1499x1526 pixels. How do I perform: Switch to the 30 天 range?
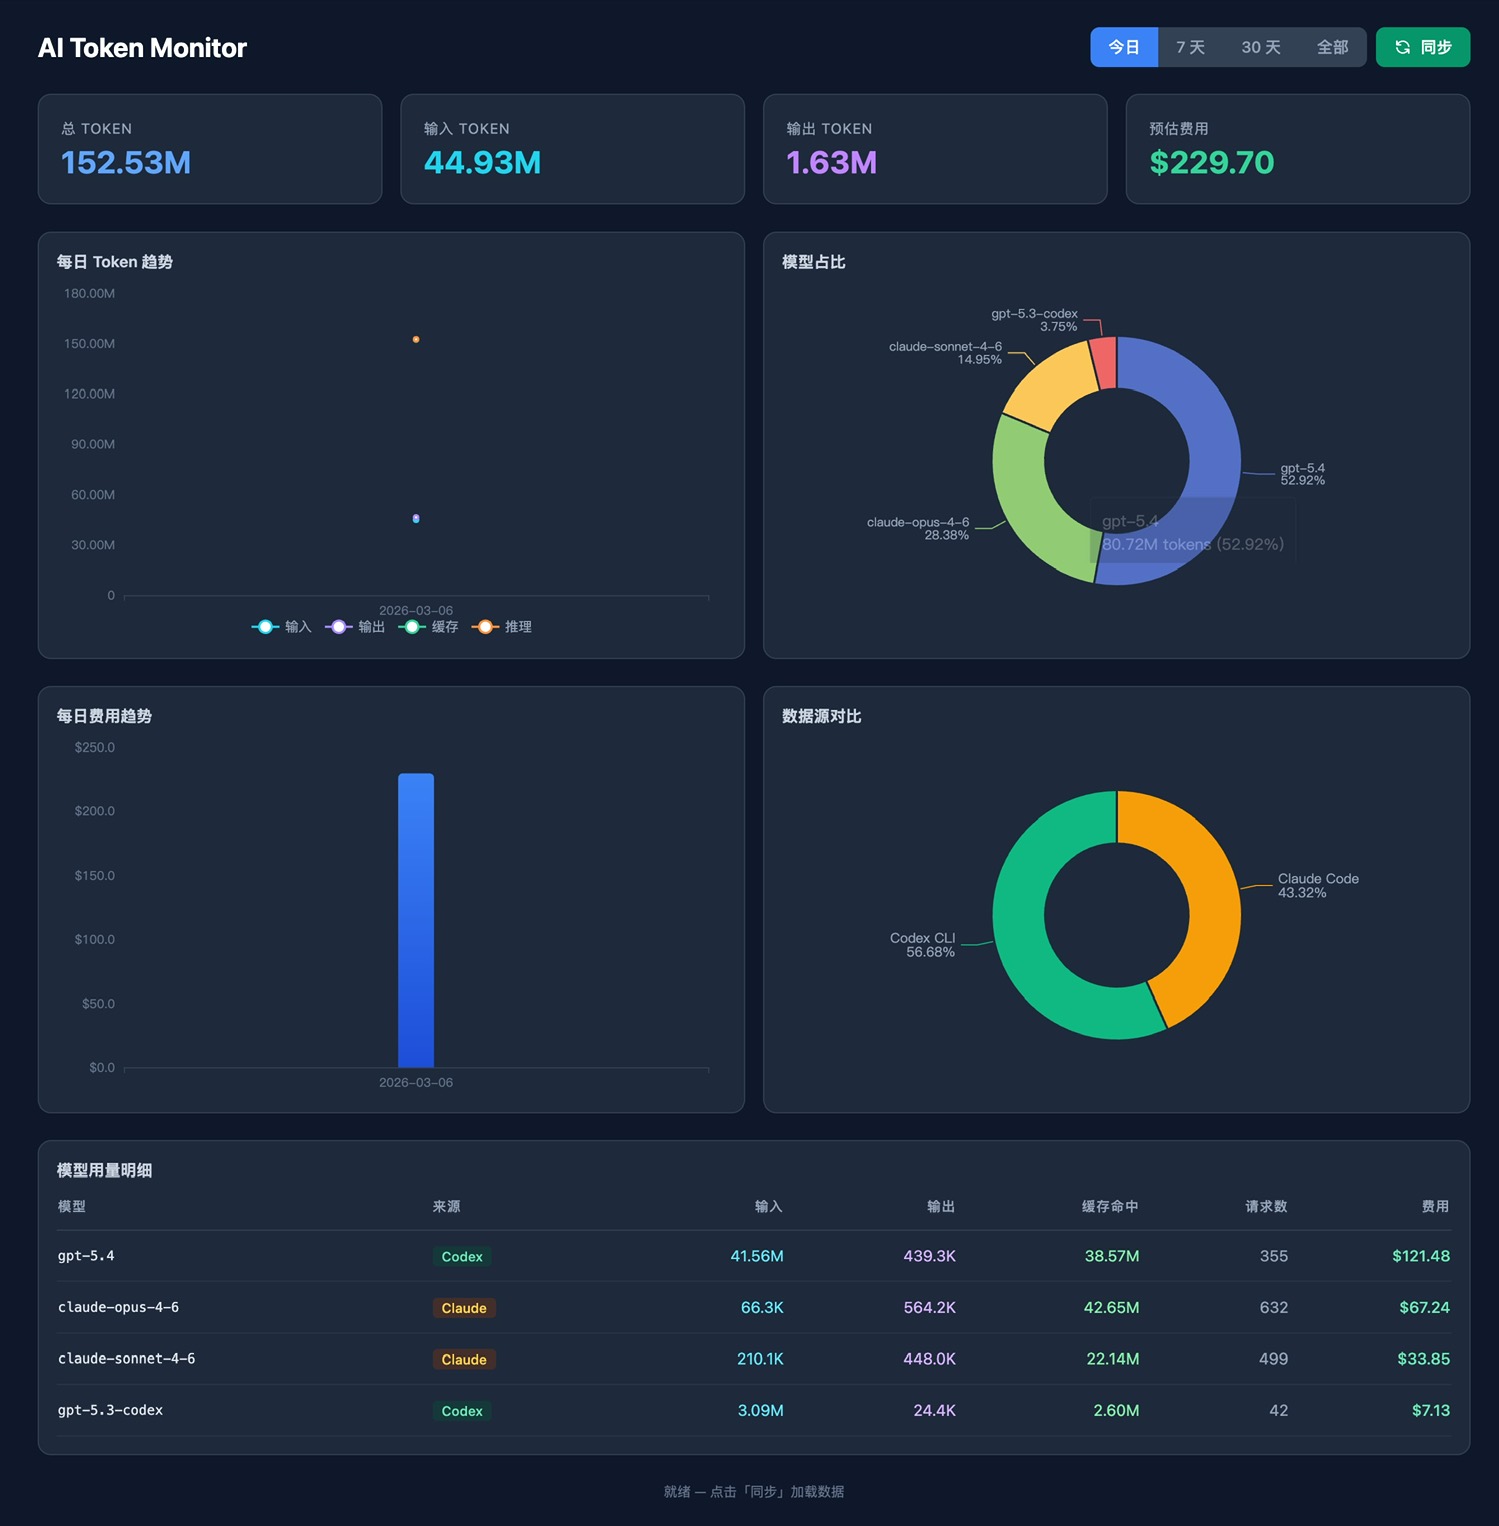point(1261,47)
